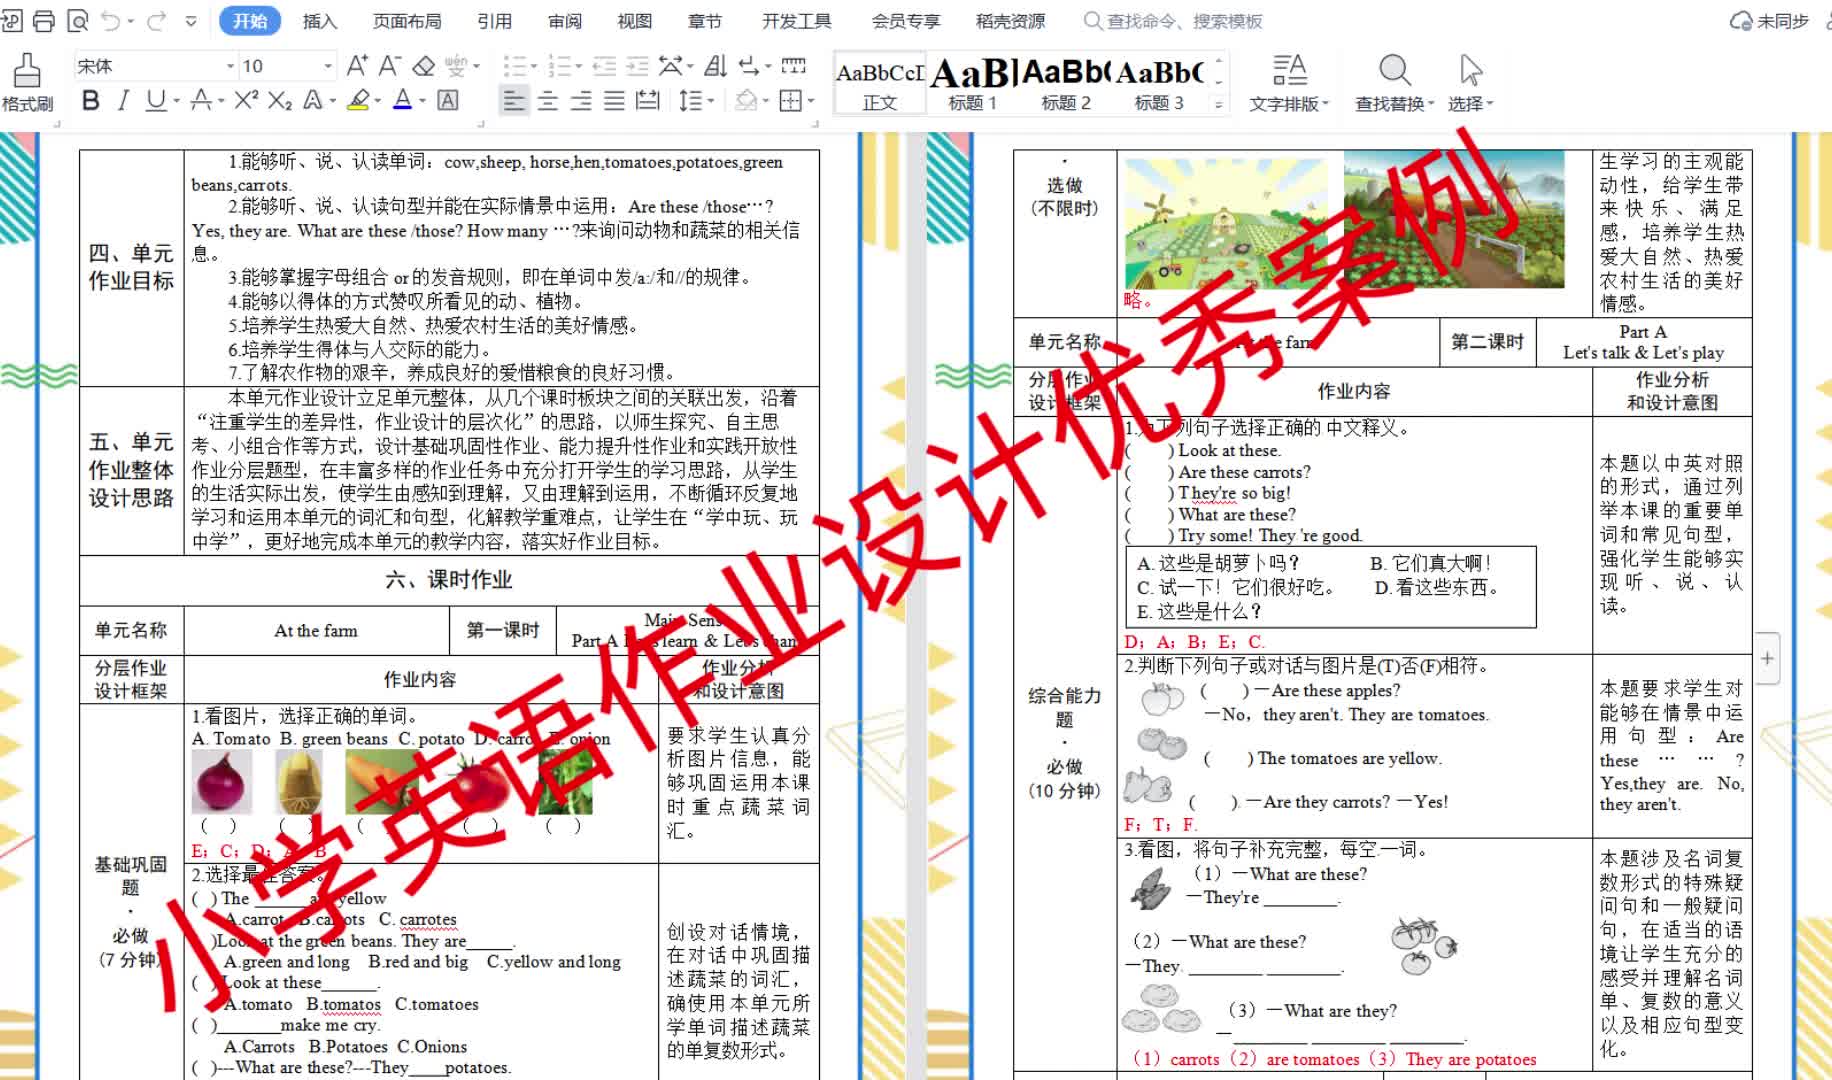Clear formatting with the eraser icon
1832x1080 pixels.
click(x=423, y=66)
